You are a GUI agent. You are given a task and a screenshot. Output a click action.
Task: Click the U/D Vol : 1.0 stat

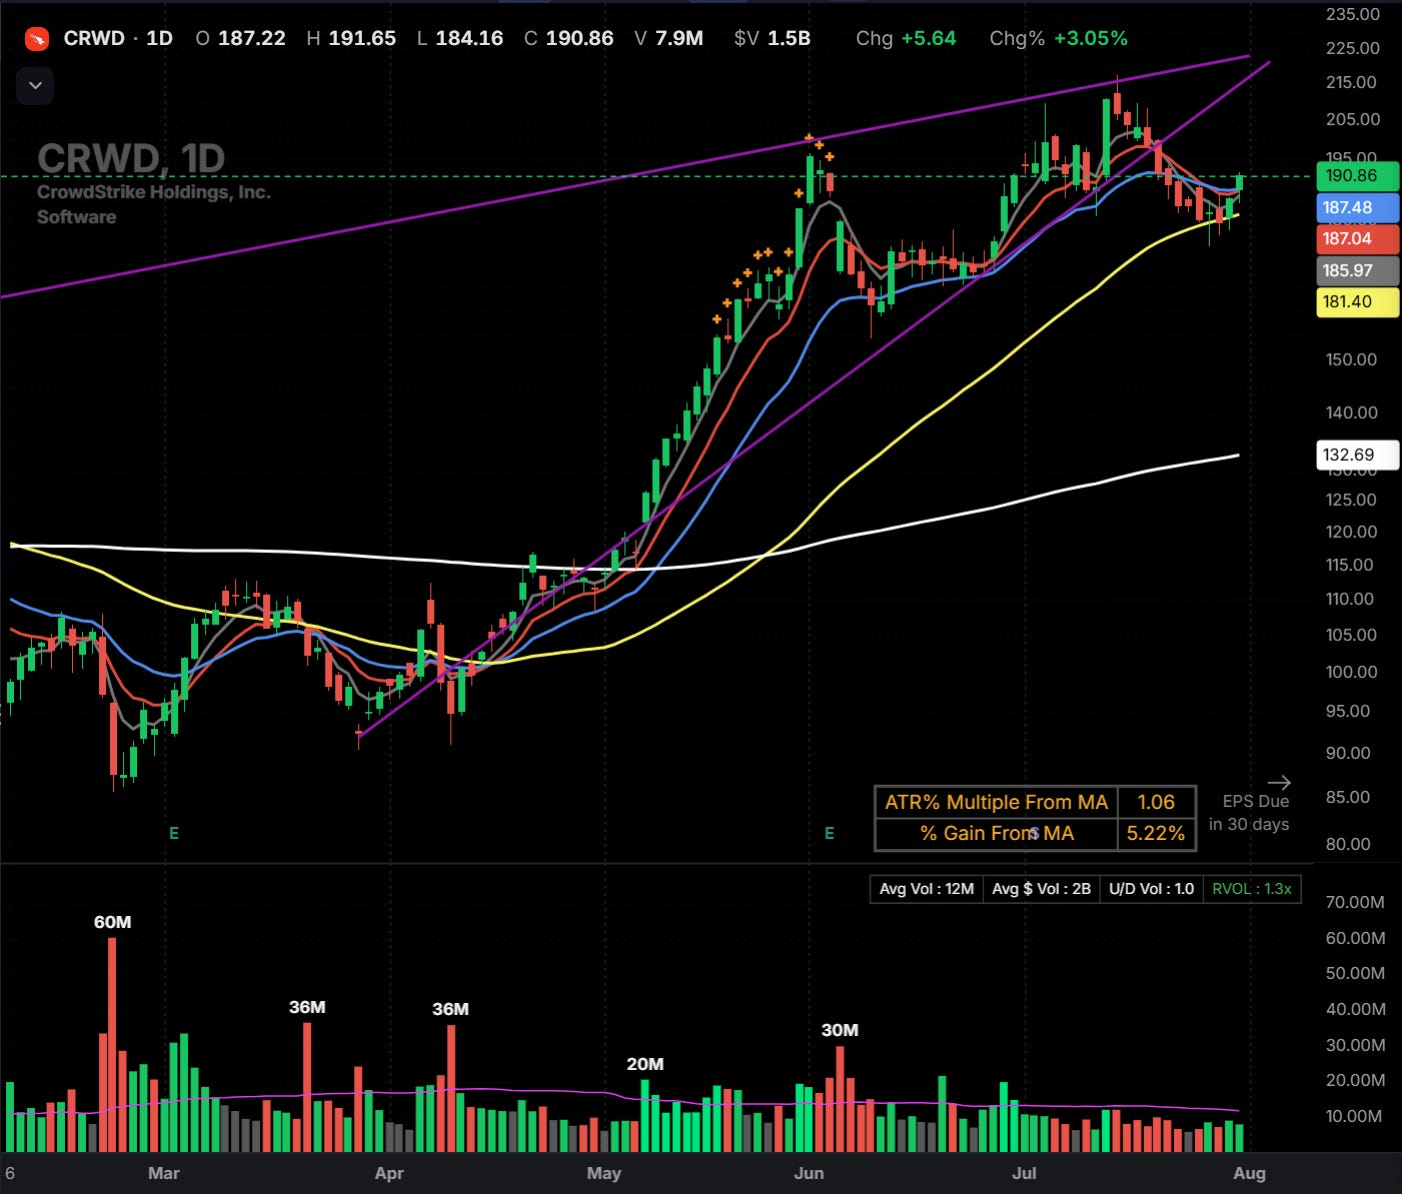(1151, 889)
